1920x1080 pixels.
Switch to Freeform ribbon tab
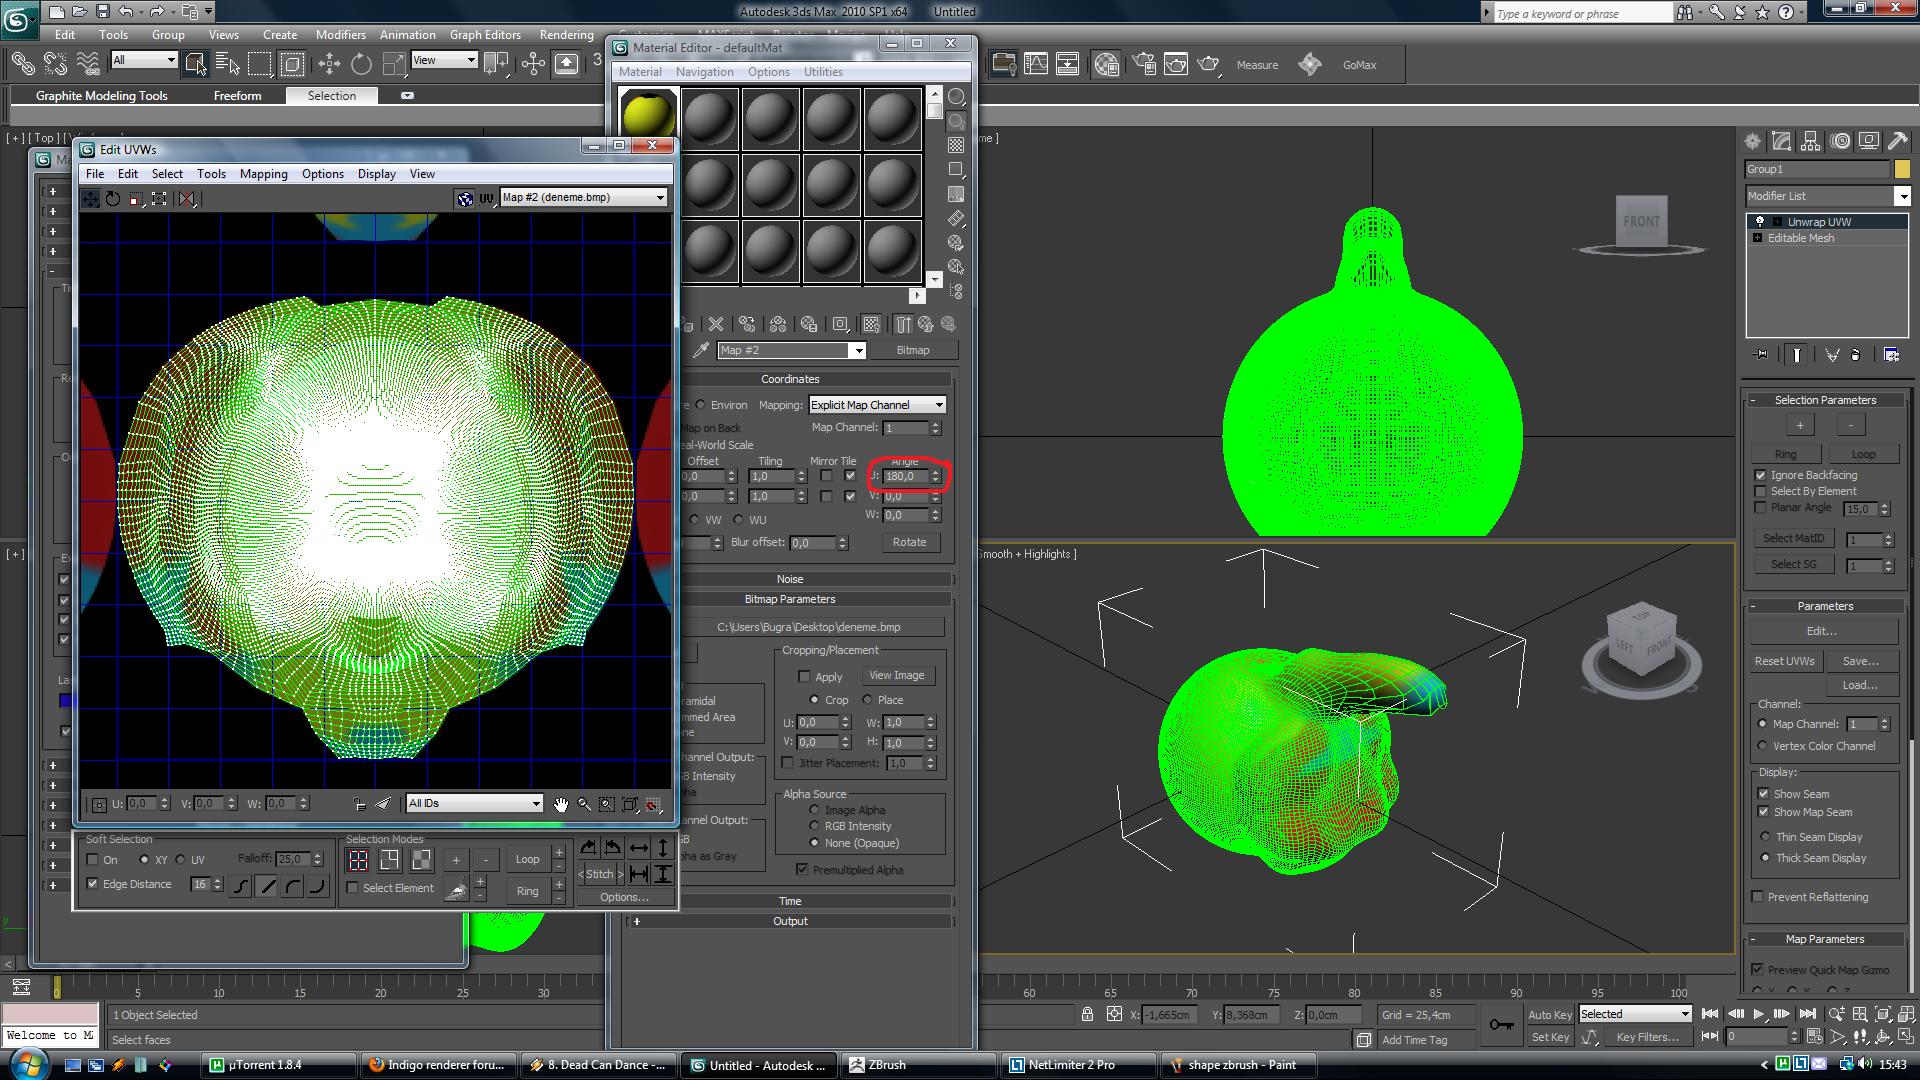point(237,96)
